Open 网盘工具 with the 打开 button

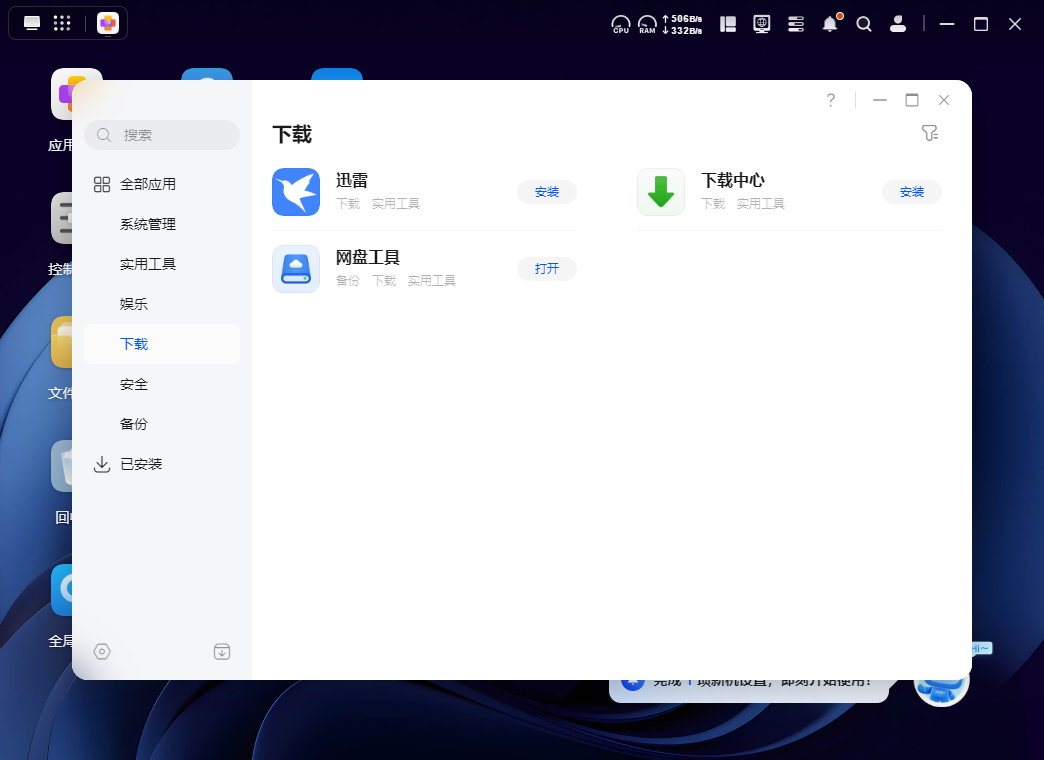click(x=547, y=269)
